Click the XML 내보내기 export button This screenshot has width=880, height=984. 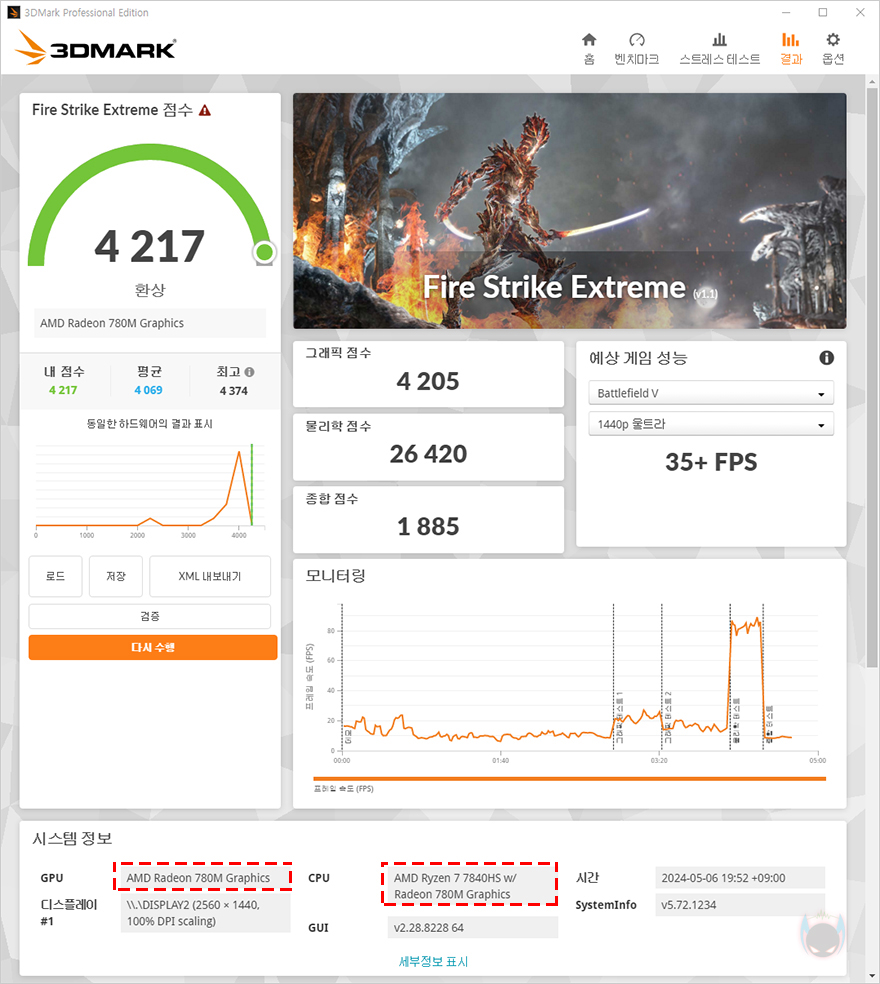[210, 576]
